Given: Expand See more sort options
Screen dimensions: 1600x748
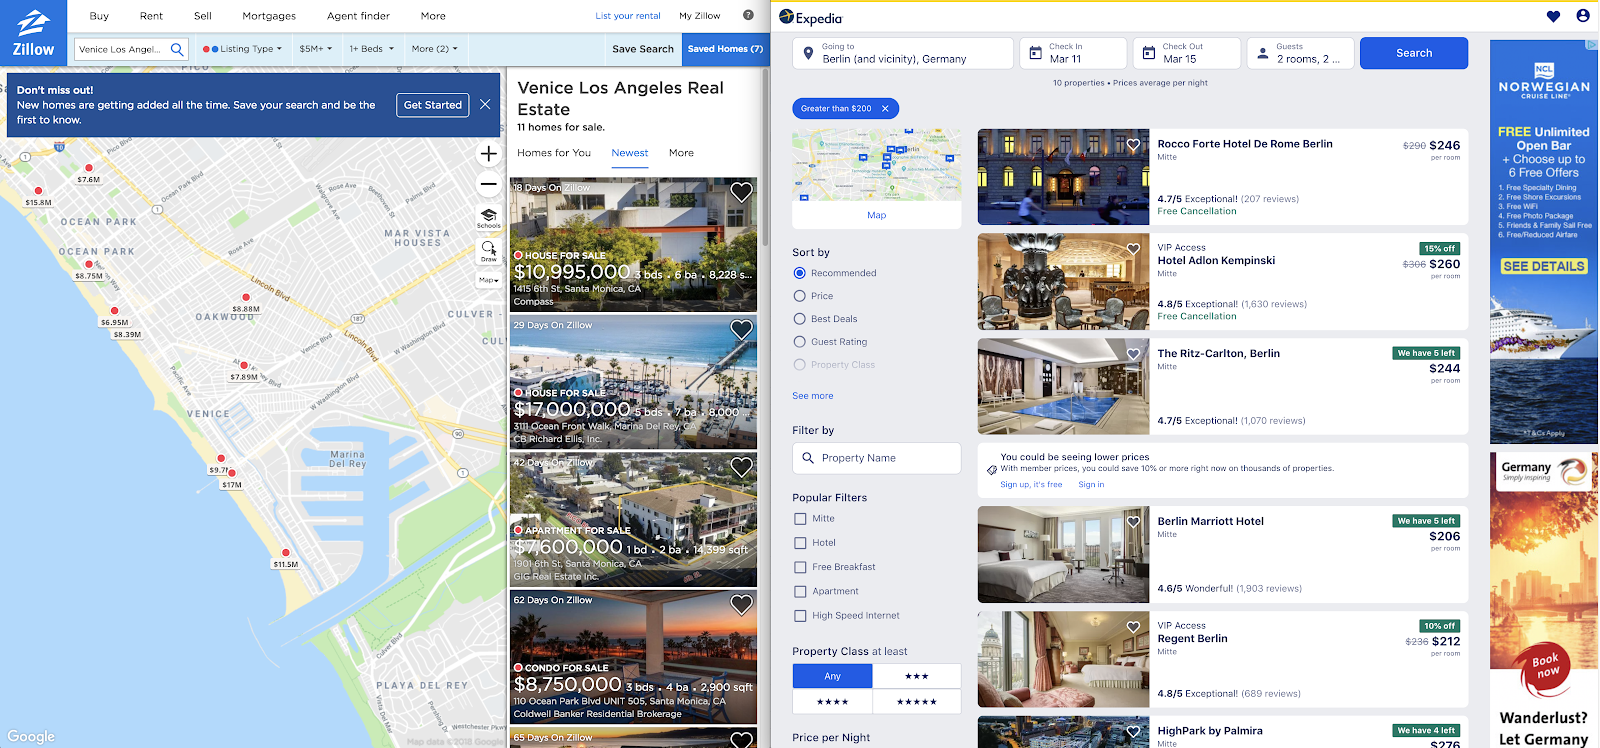Looking at the screenshot, I should [813, 396].
